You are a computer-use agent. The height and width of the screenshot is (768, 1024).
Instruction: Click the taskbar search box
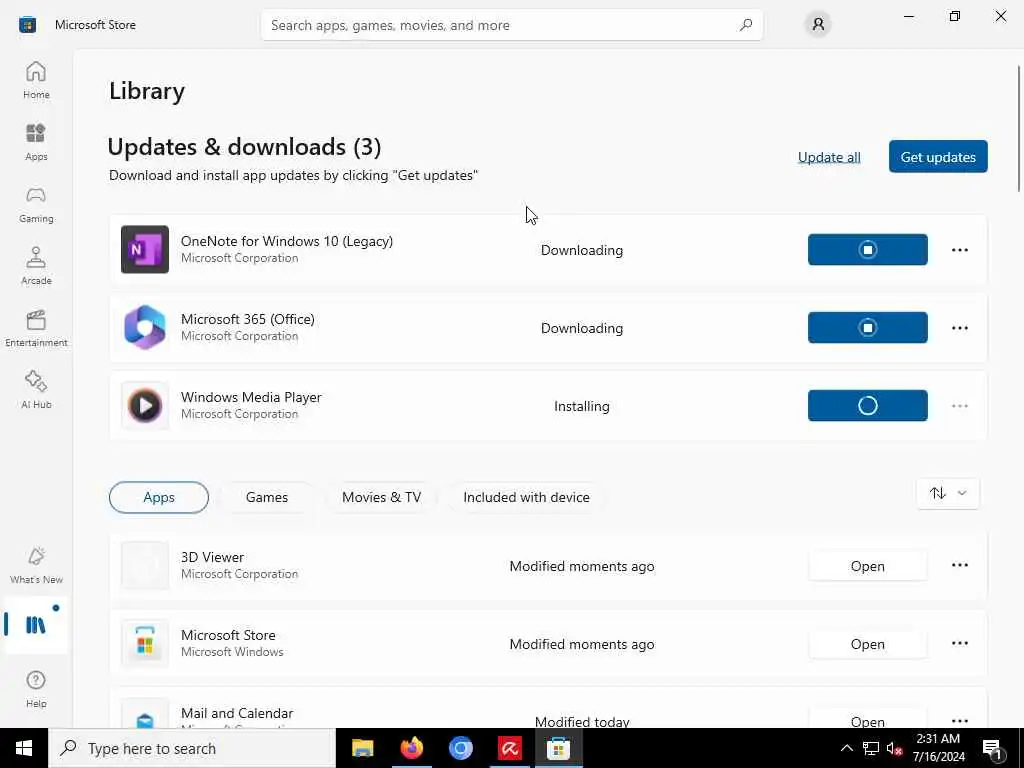click(192, 748)
